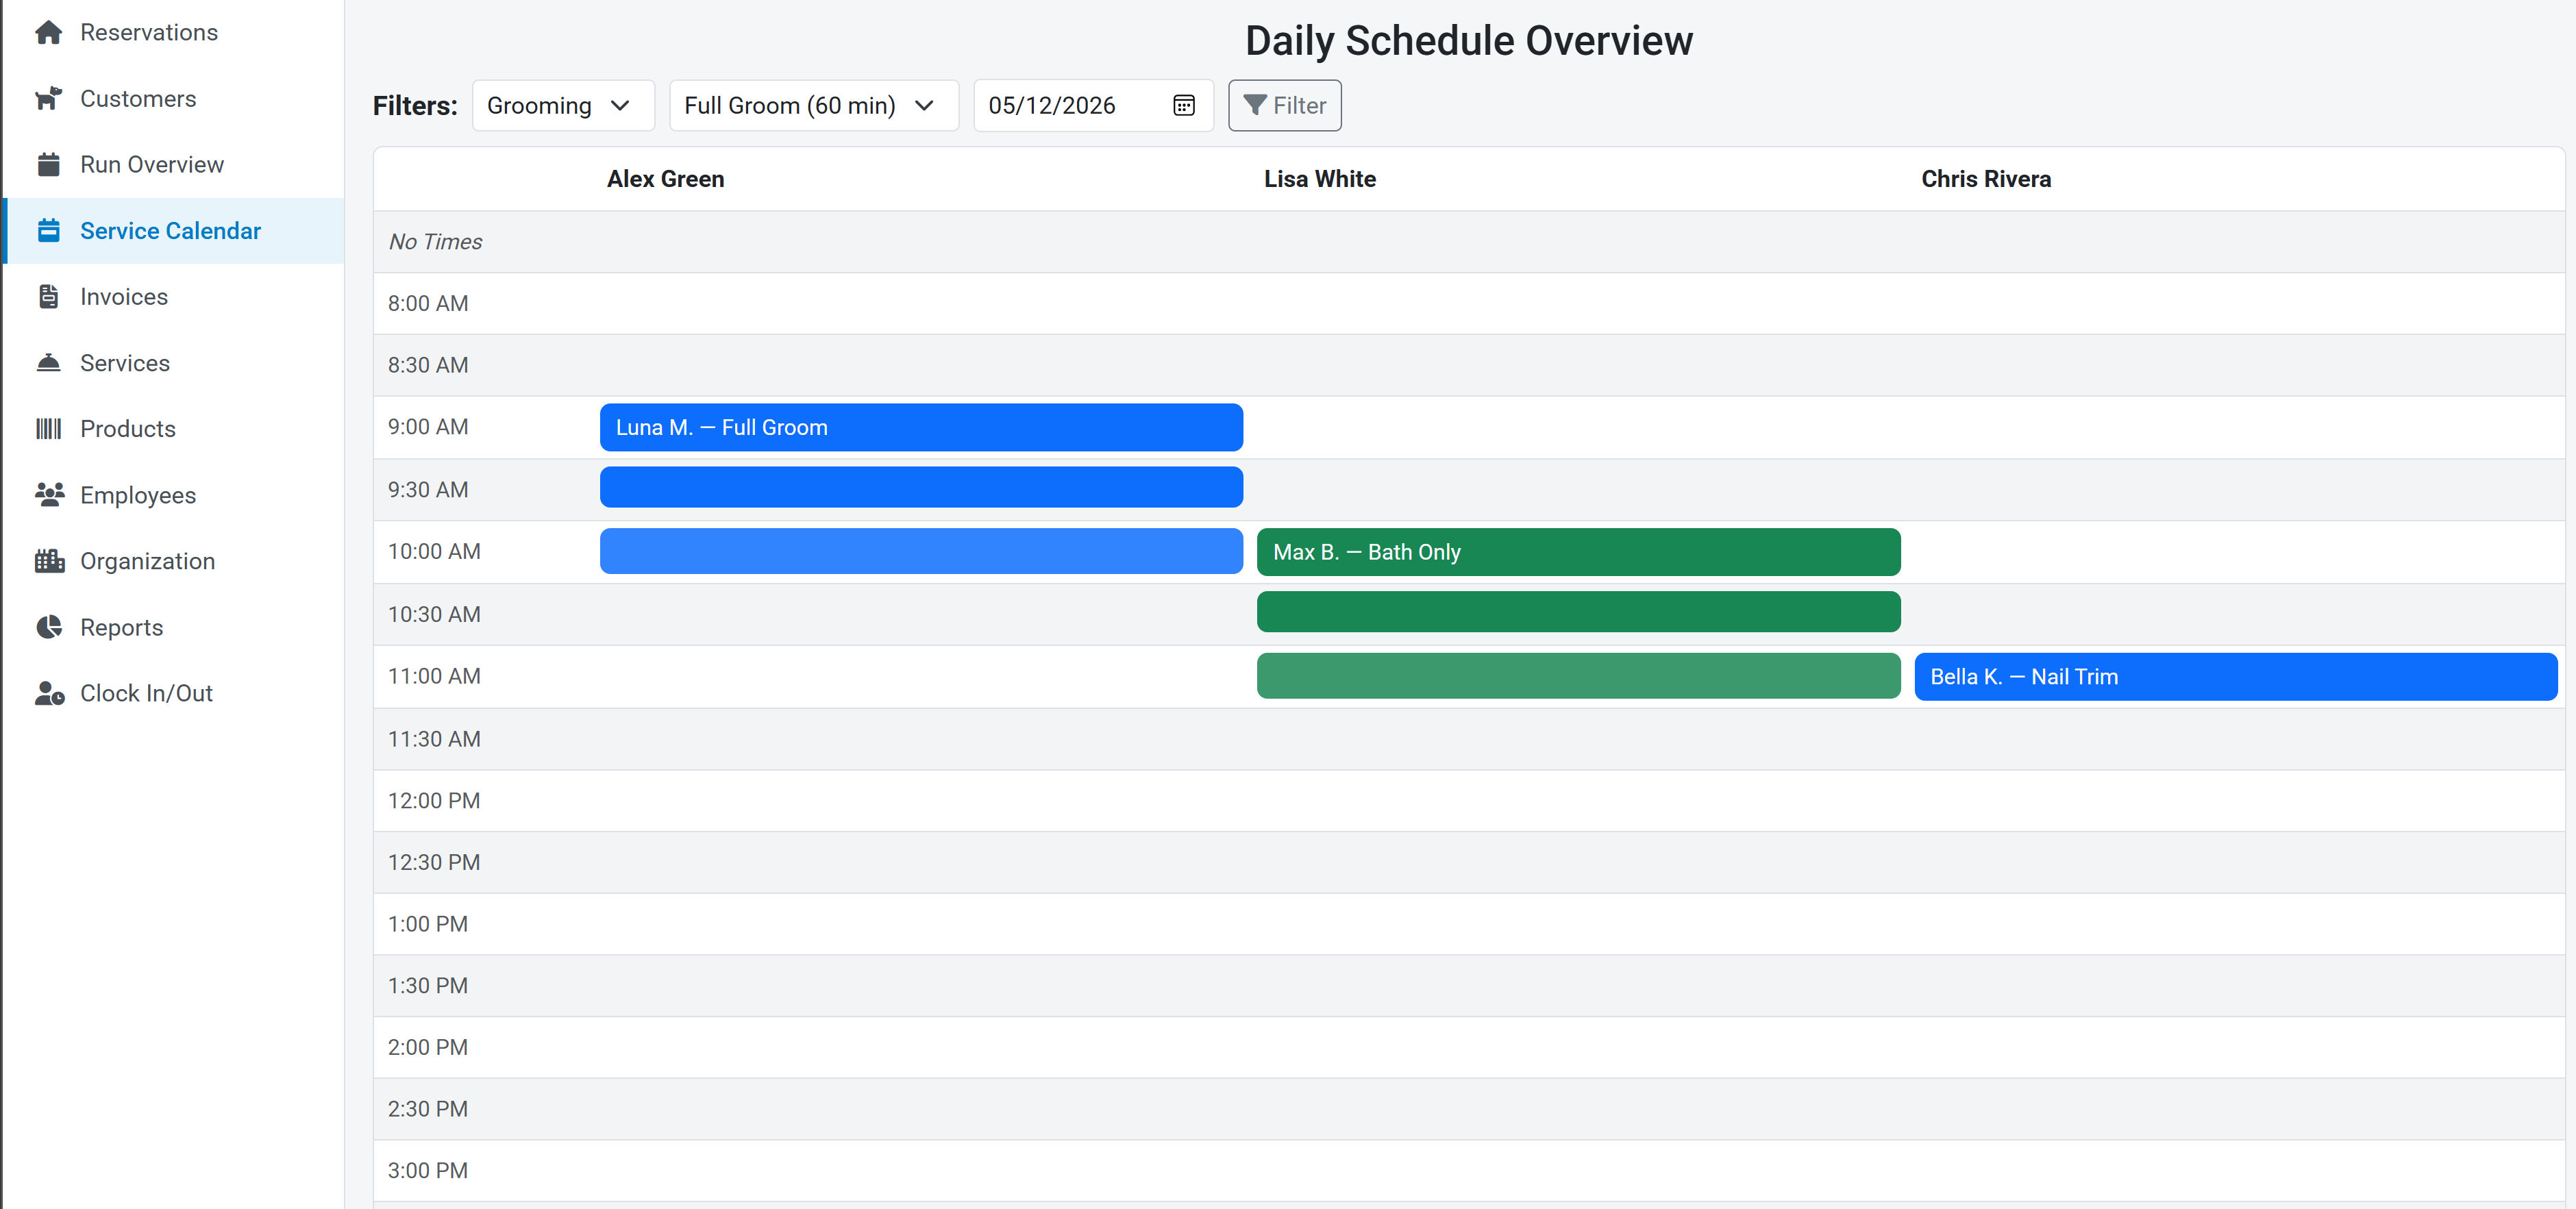The width and height of the screenshot is (2576, 1209).
Task: Open Reservations in the sidebar
Action: (x=174, y=33)
